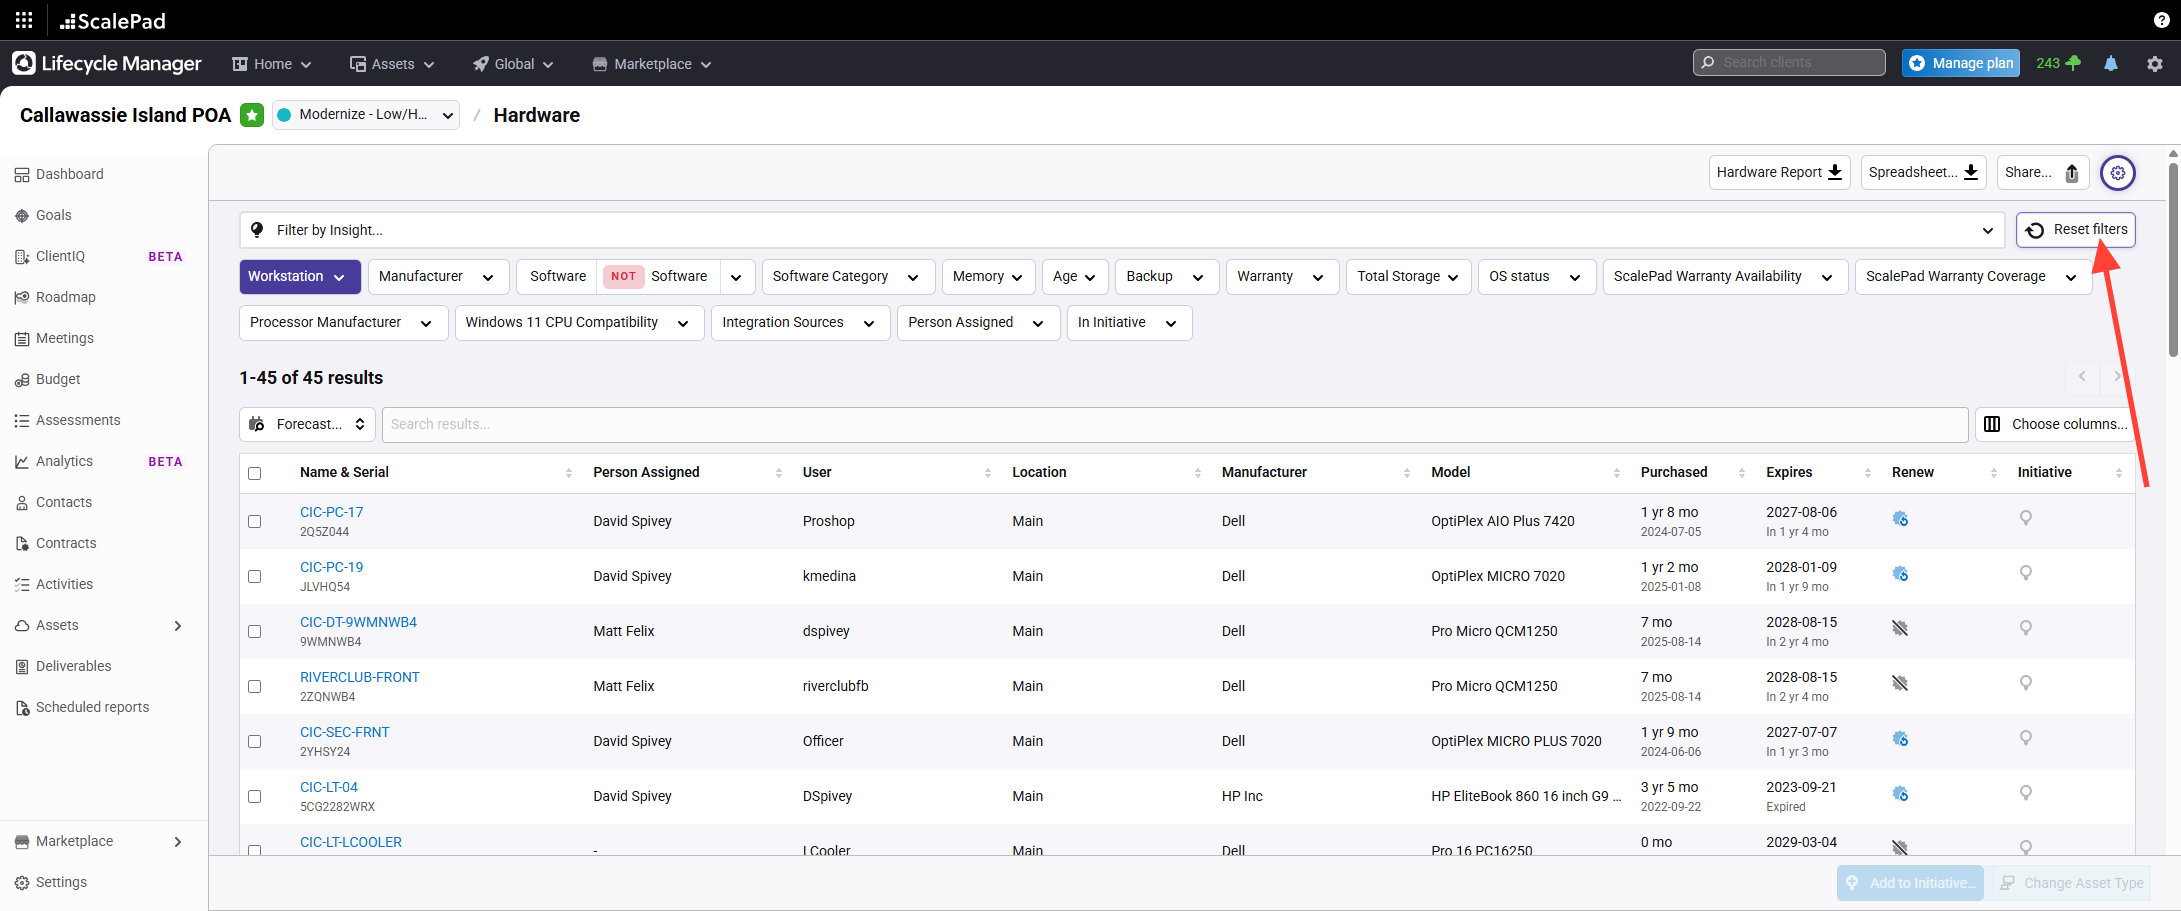The height and width of the screenshot is (911, 2181).
Task: Open the app launcher grid icon
Action: click(24, 20)
